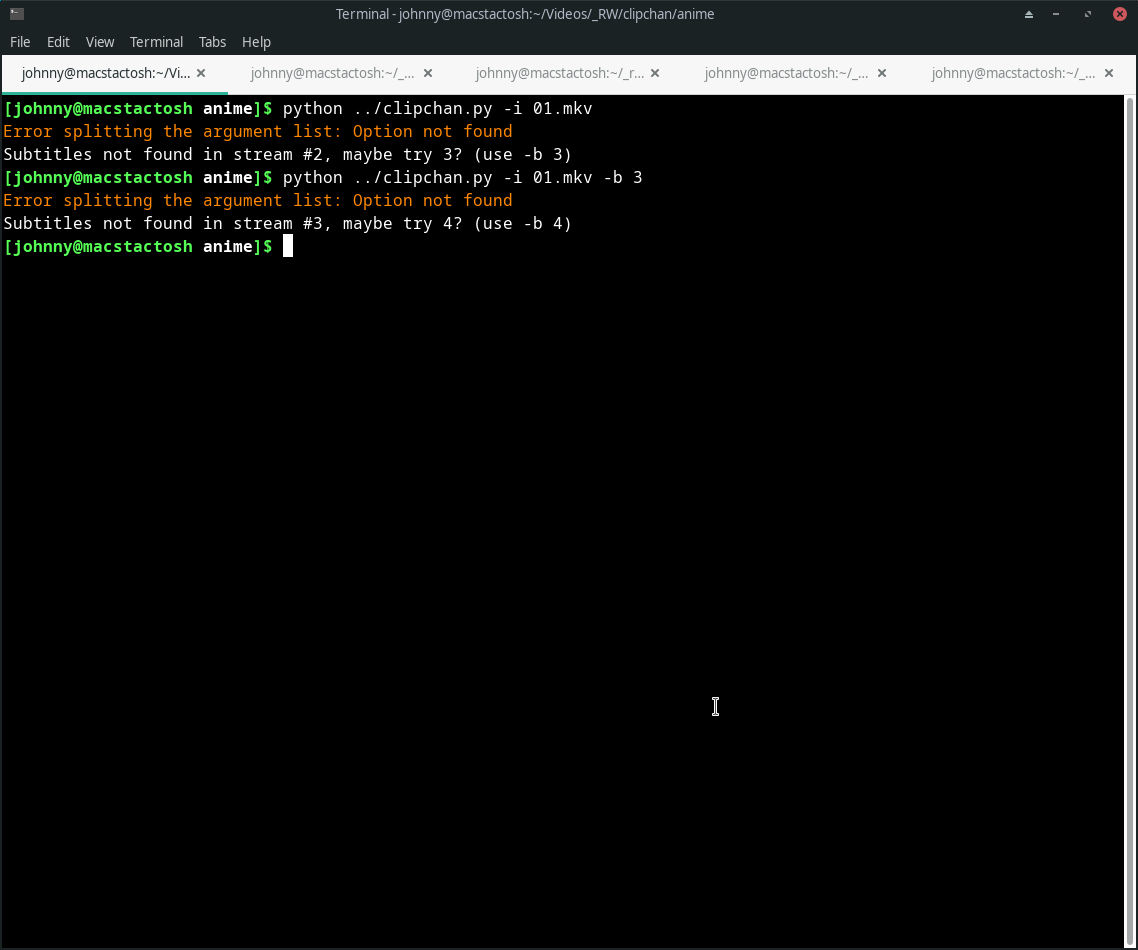Click the window title 'Terminal - johnny@macstactosh'
Screen dimensions: 1138x950
click(525, 14)
